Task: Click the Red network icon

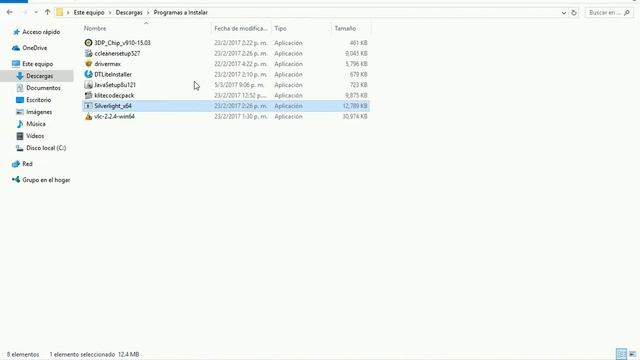Action: click(16, 164)
